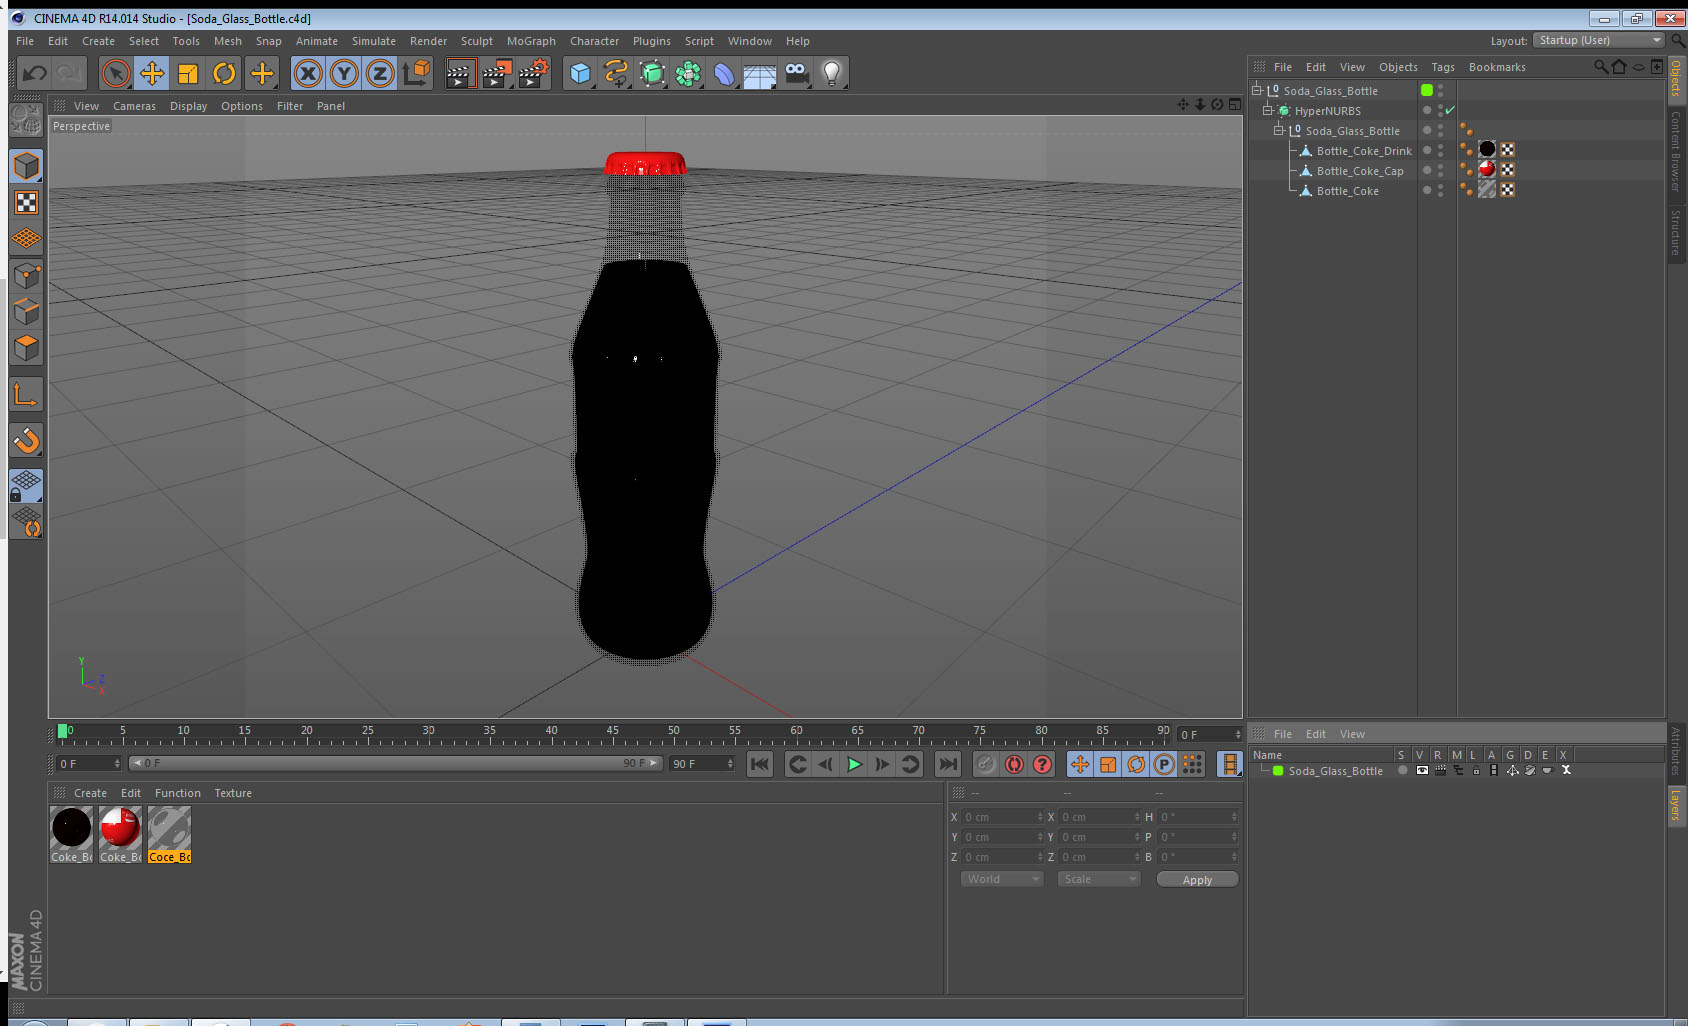Click the Undo arrow icon
The width and height of the screenshot is (1688, 1026).
(35, 73)
